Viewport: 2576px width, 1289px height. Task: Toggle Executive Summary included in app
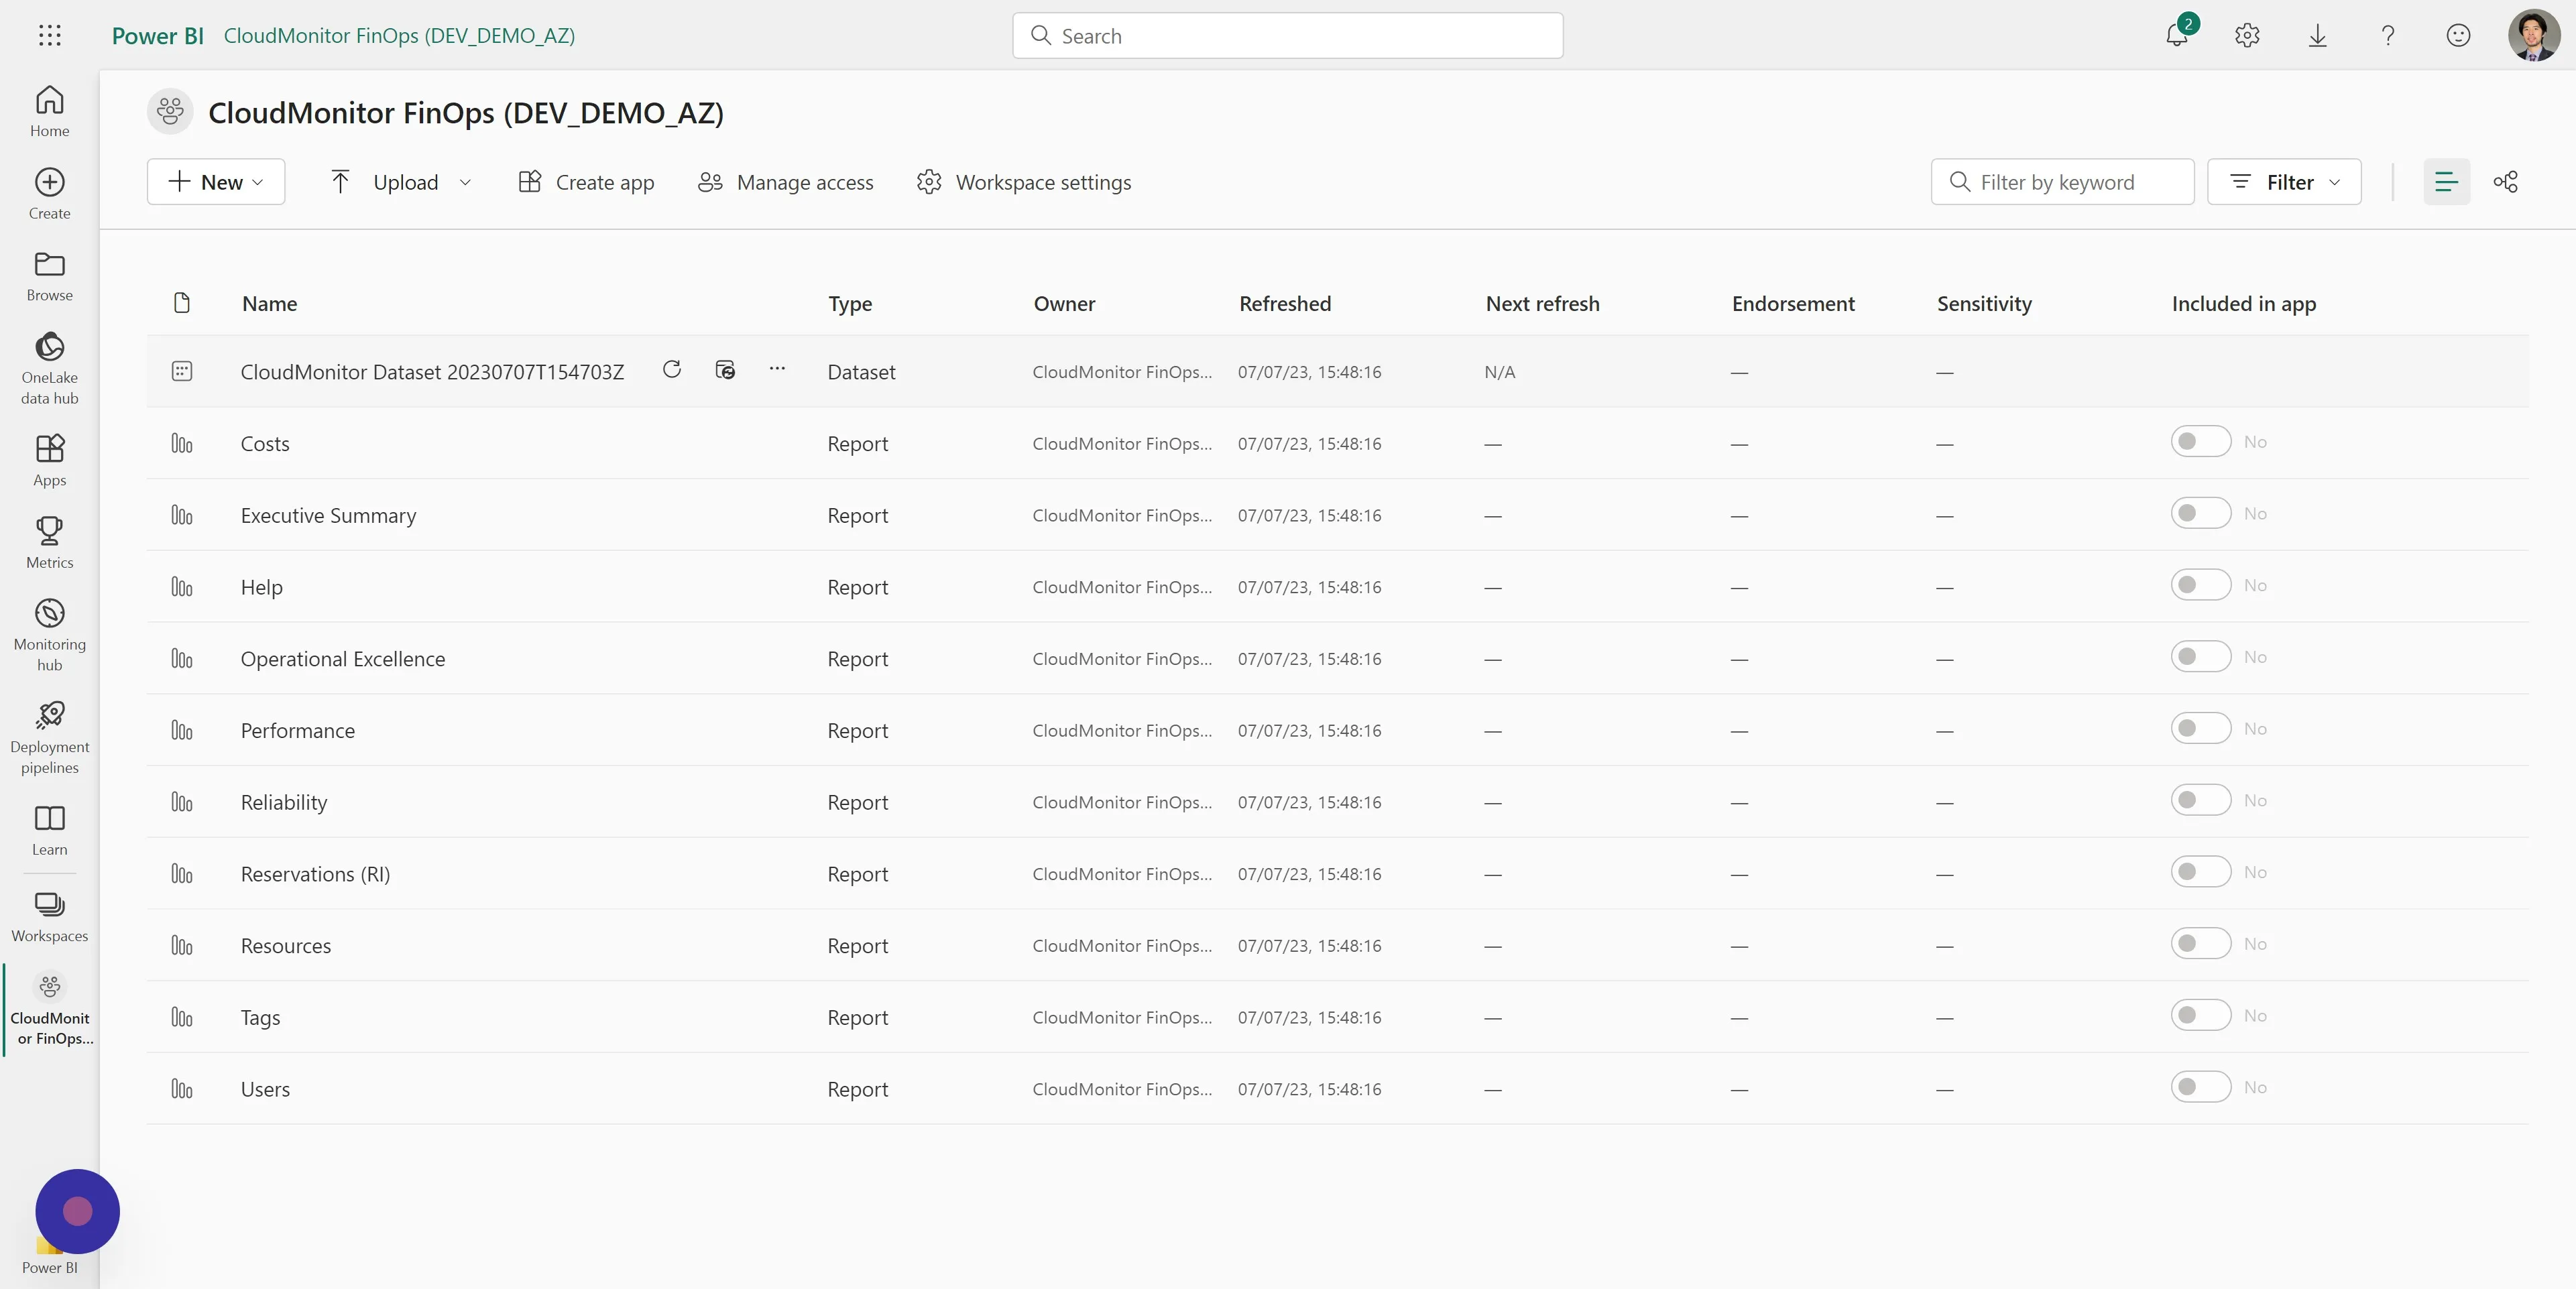pos(2200,513)
